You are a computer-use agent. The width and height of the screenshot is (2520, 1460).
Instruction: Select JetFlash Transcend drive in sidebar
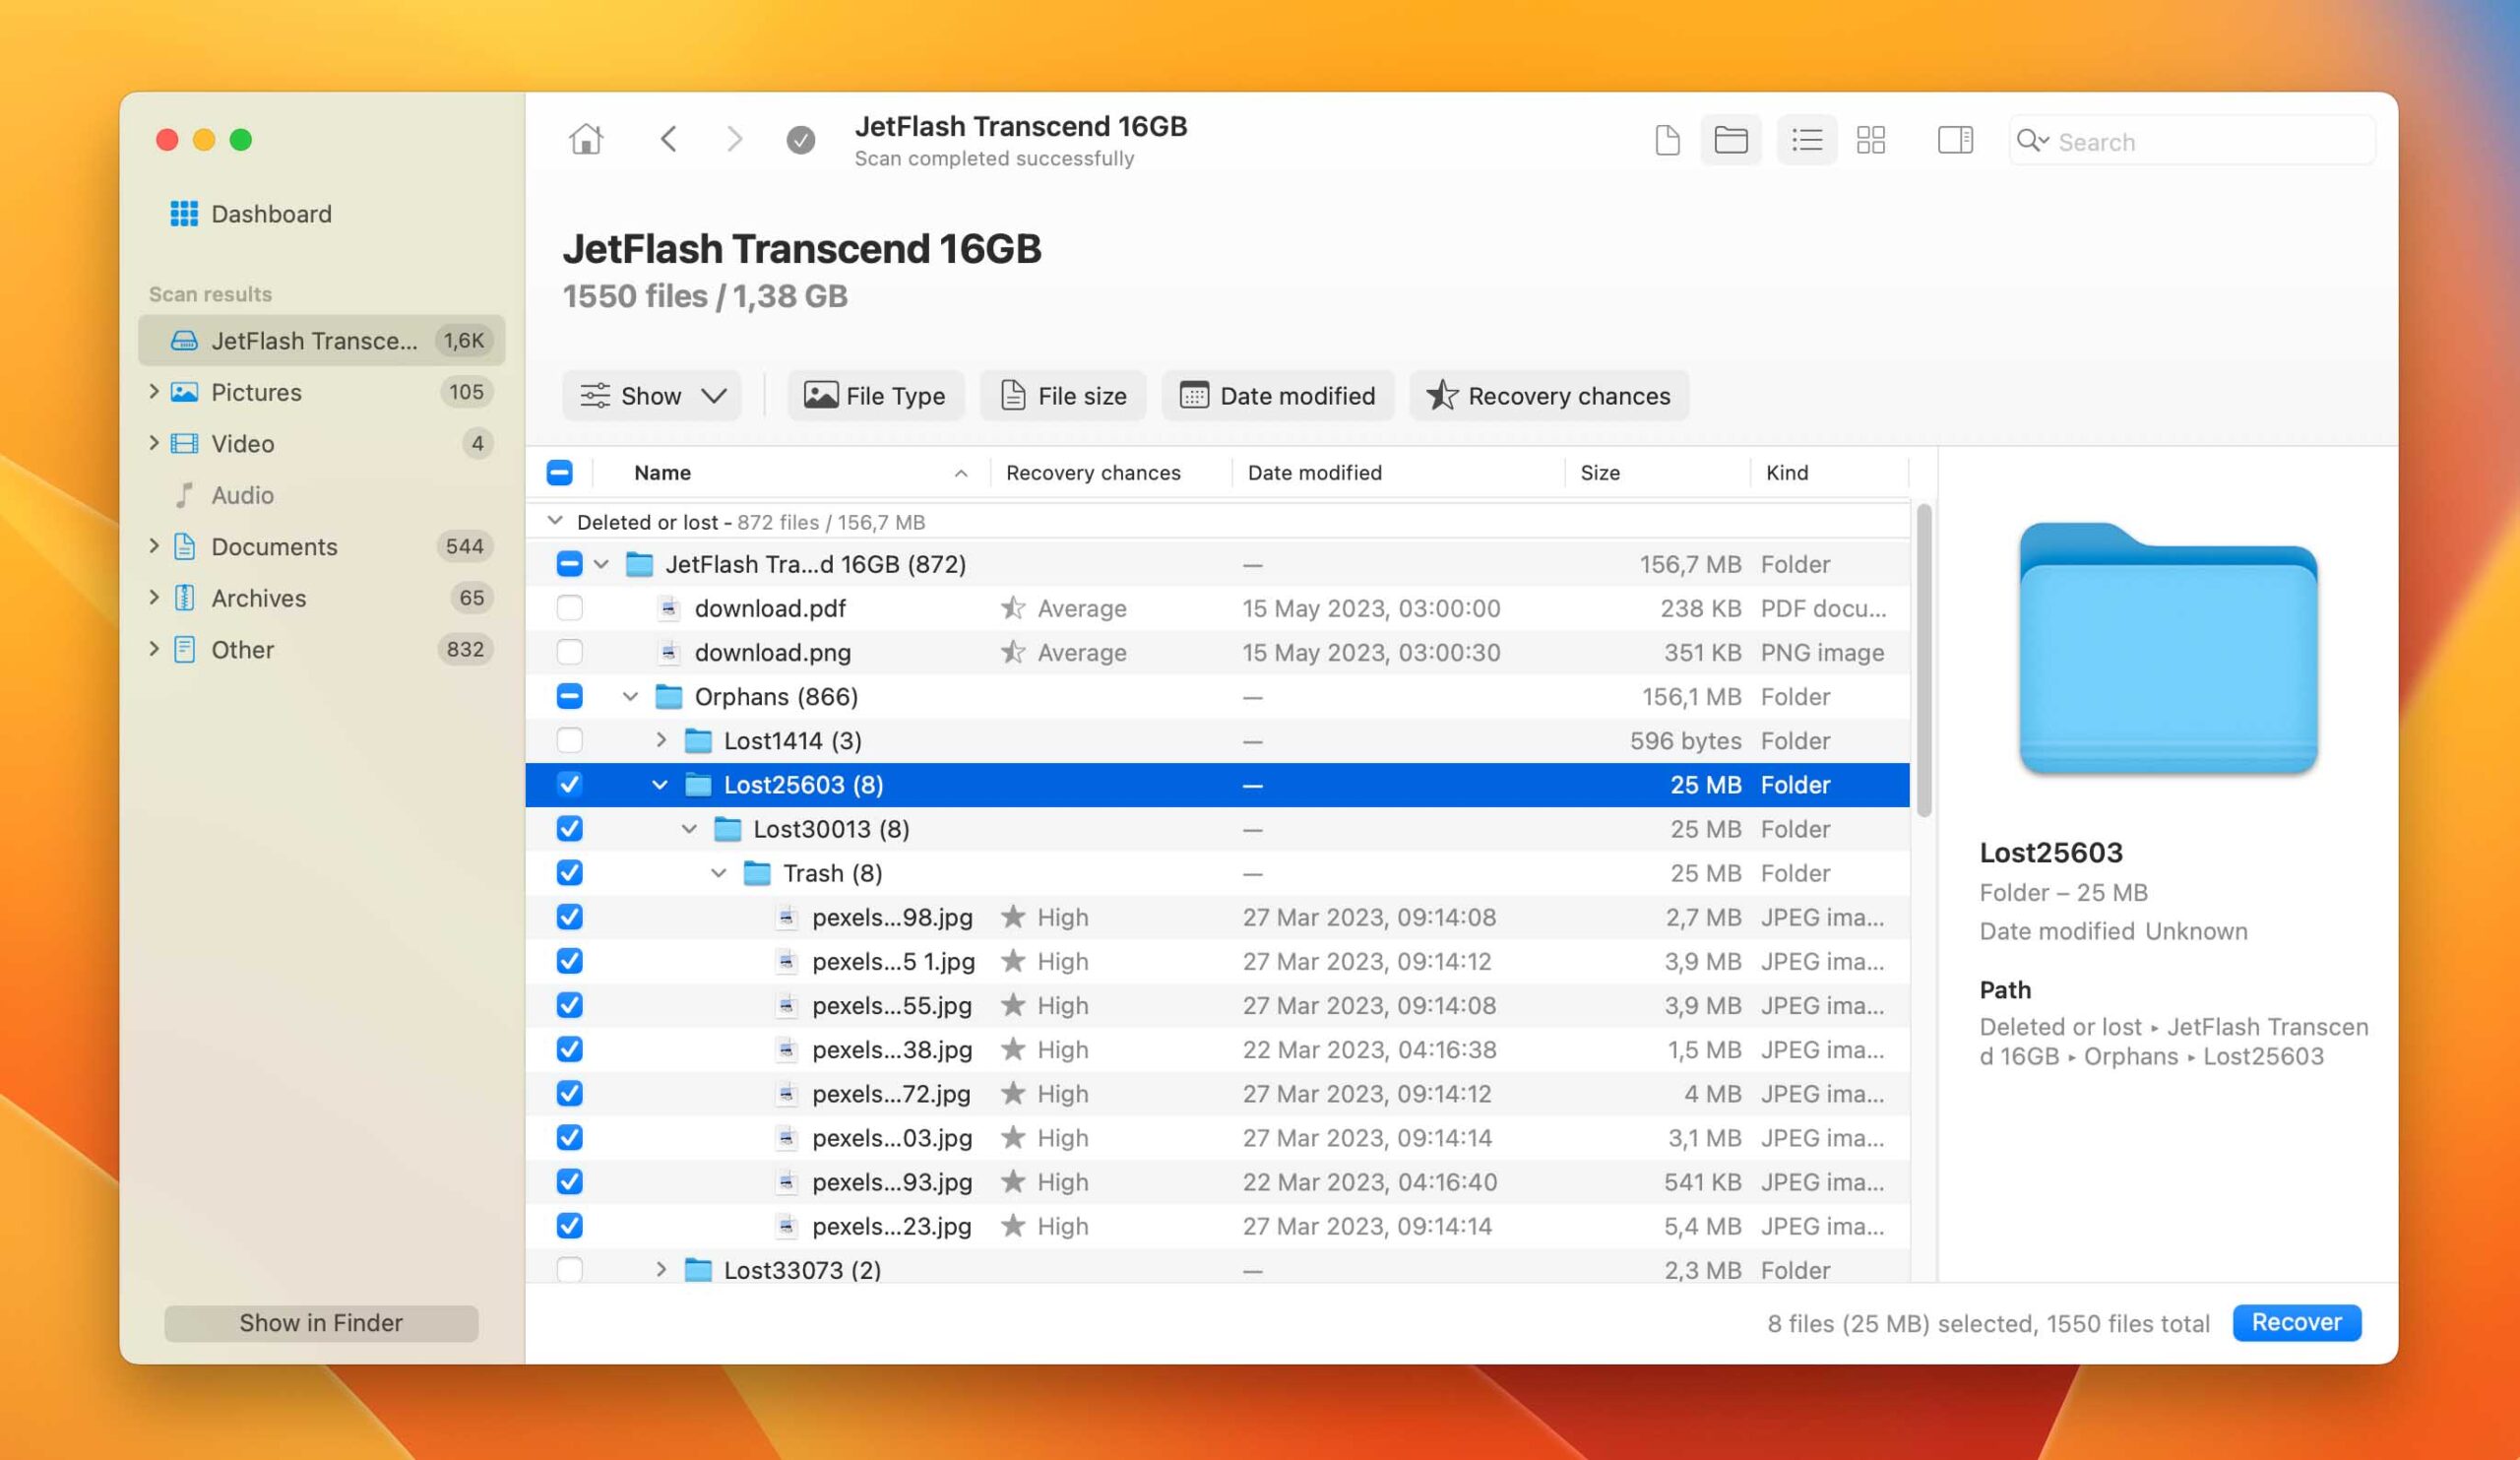pos(322,341)
